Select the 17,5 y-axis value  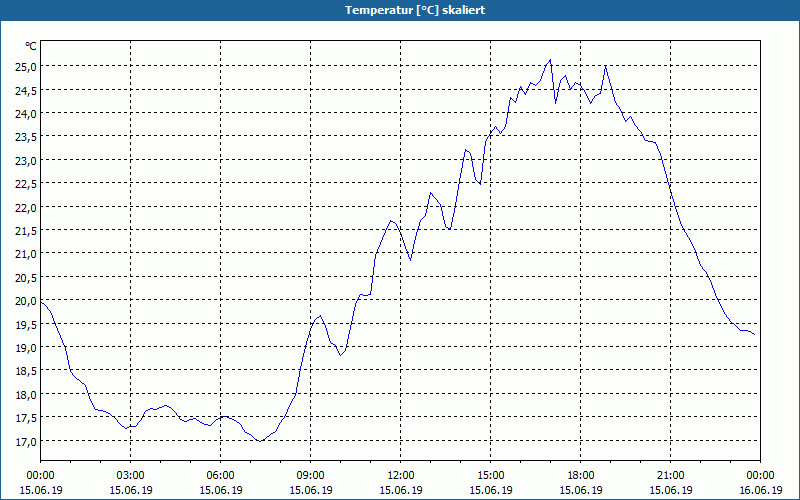(26, 418)
